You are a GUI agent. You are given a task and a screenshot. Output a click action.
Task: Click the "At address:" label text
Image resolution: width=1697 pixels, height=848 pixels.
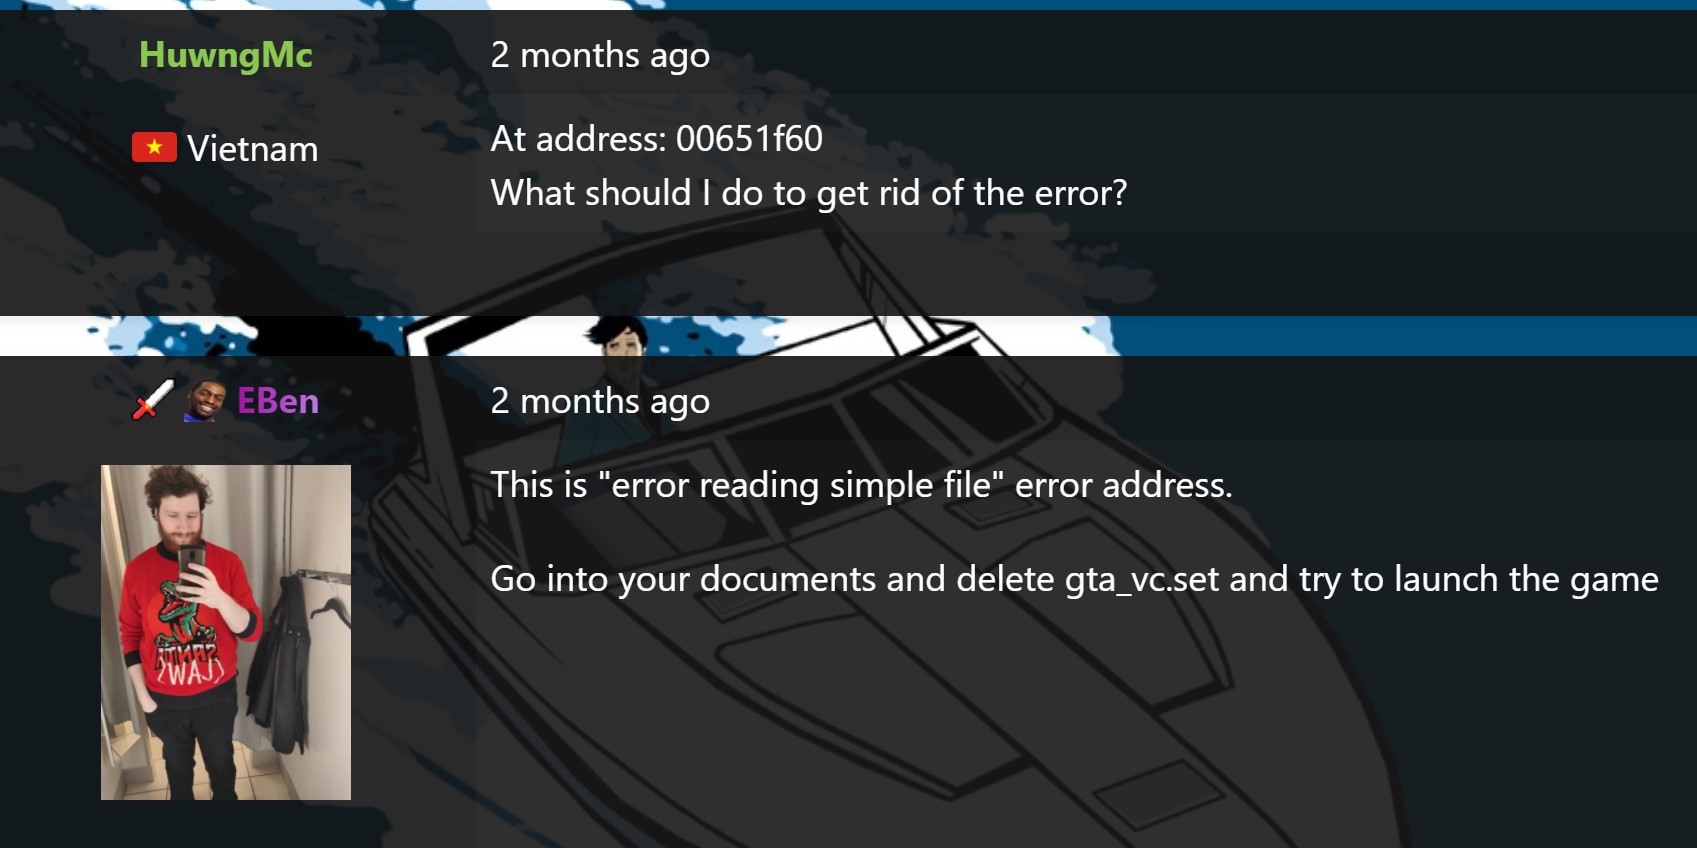click(578, 139)
